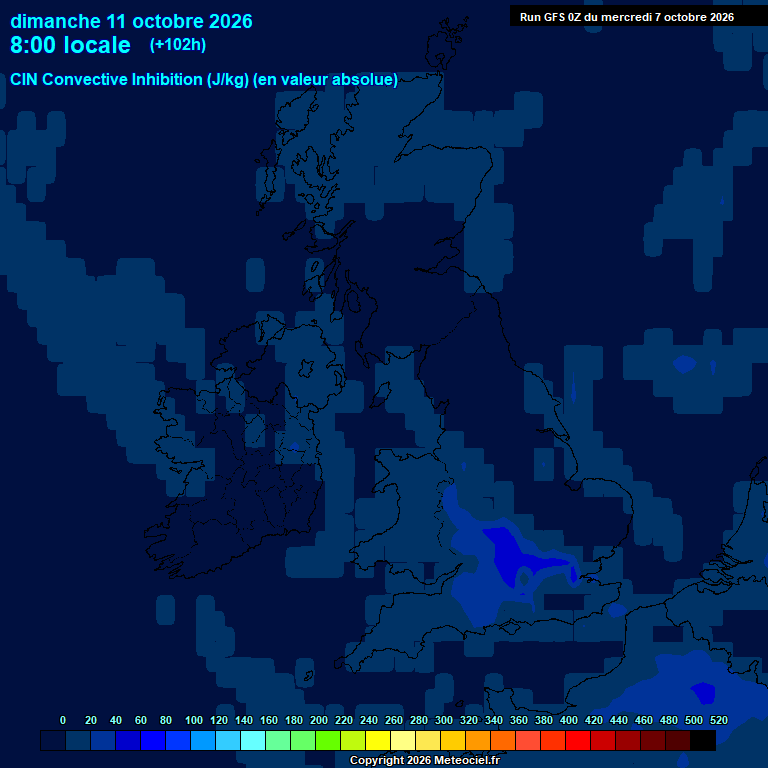This screenshot has height=768, width=768.
Task: Pick the legend swatch under label 460
Action: (627, 740)
